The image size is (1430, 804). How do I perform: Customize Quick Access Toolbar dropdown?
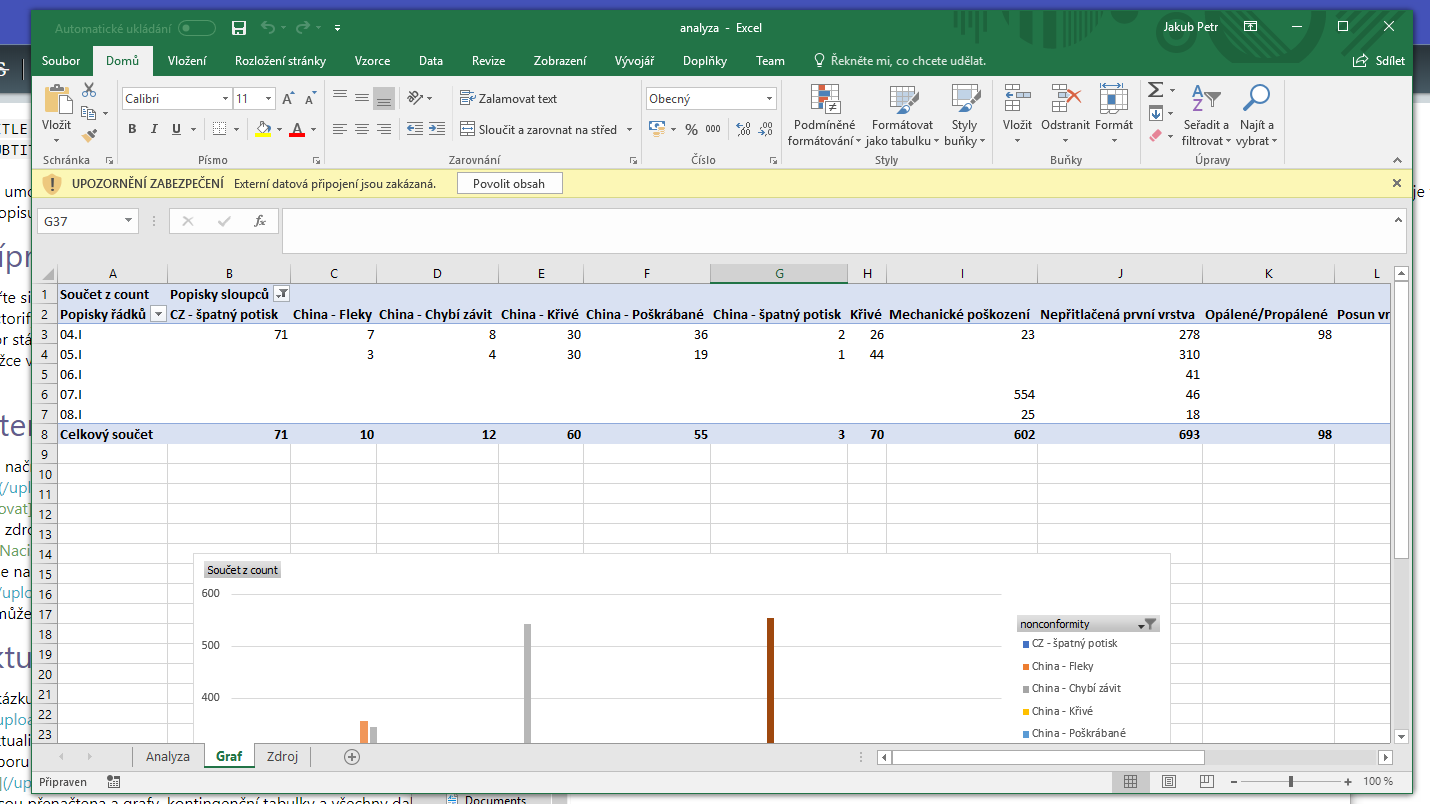337,28
